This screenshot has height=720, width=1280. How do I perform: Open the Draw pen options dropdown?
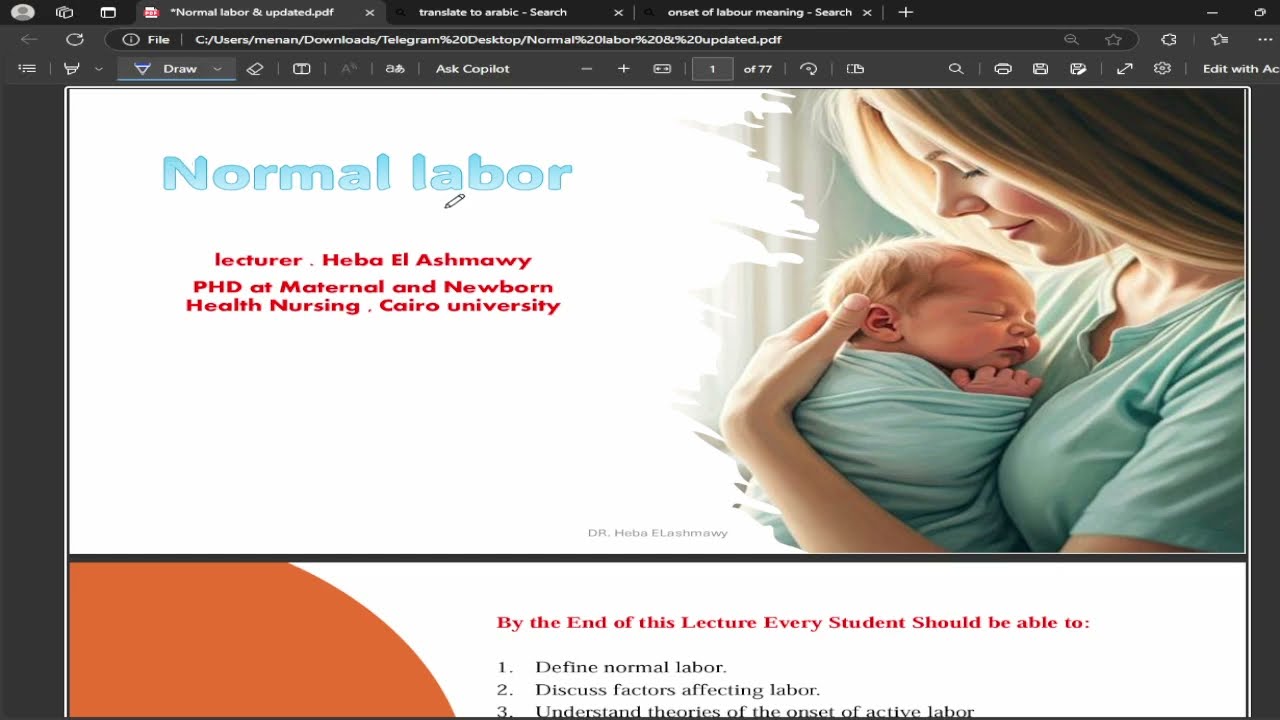[217, 69]
